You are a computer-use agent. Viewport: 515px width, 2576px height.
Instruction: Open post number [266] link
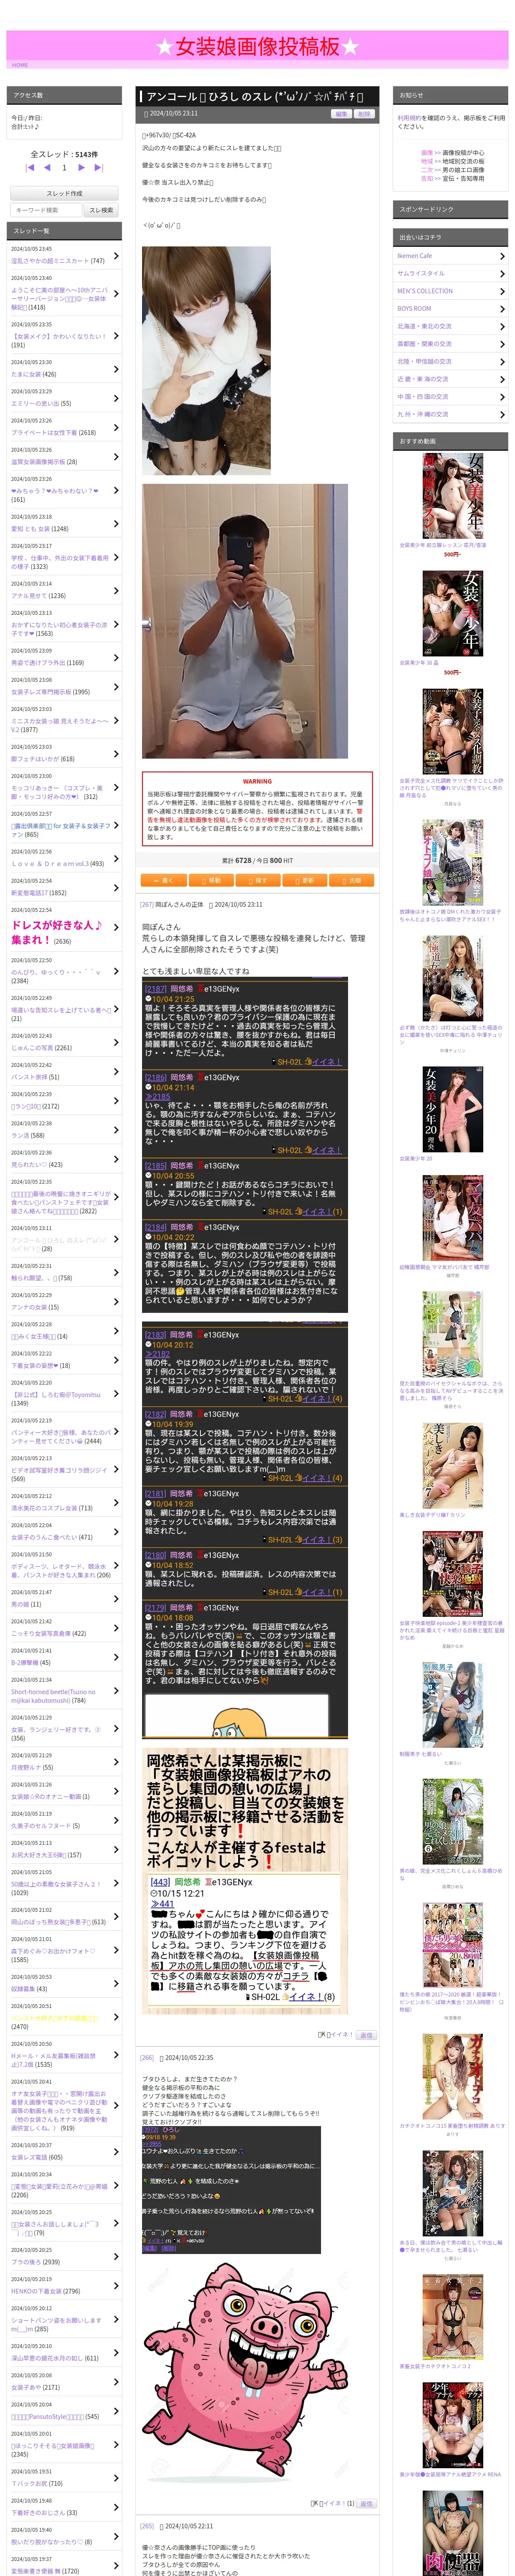147,2057
